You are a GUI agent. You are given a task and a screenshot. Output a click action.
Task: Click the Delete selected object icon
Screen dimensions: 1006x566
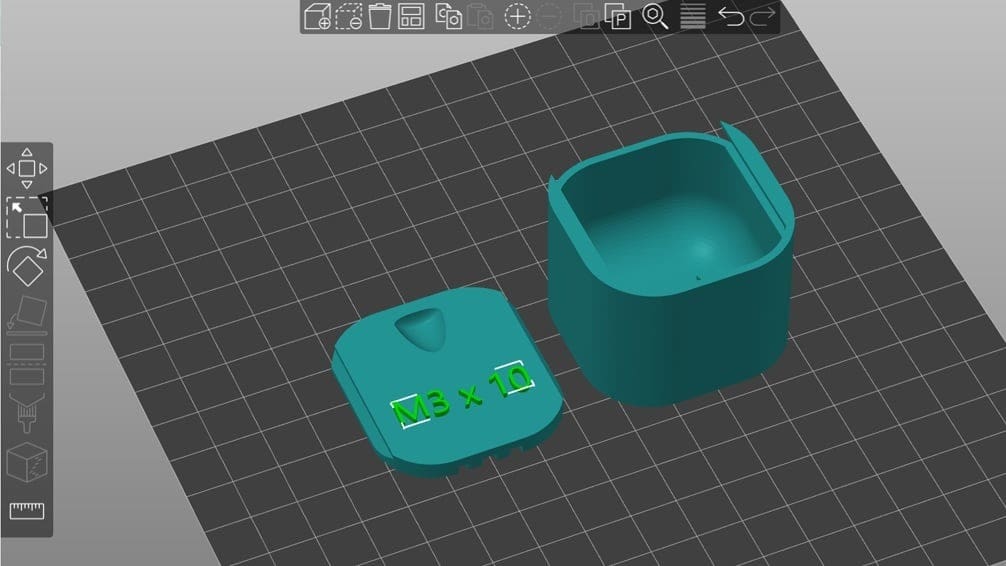(349, 16)
